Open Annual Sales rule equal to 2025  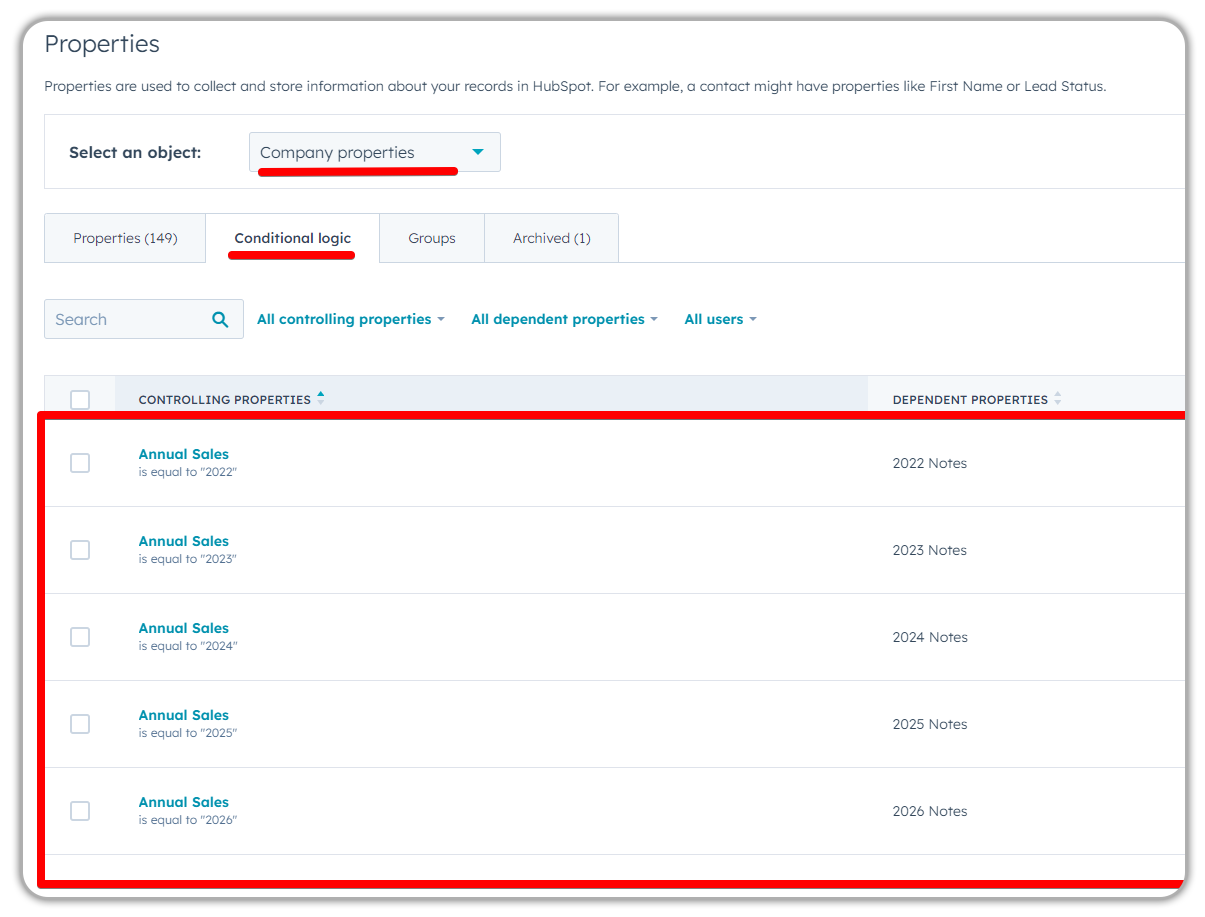pyautogui.click(x=184, y=716)
